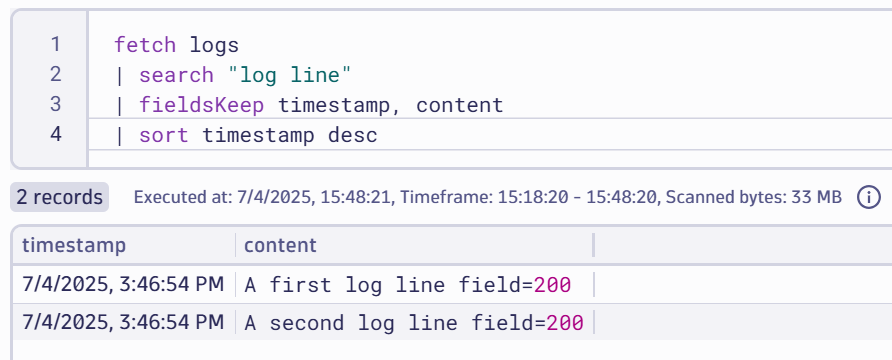Click the divider right of the content header
Image resolution: width=892 pixels, height=360 pixels.
coord(593,245)
